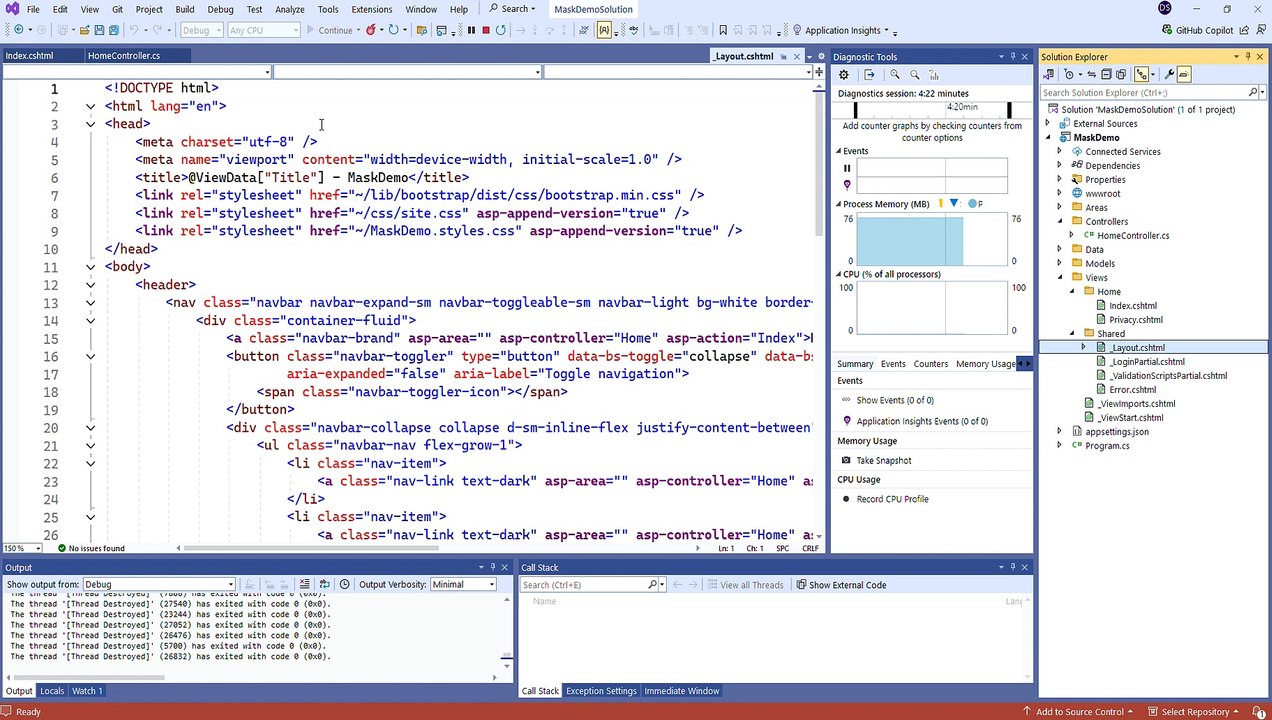Click the Hot Reload flame icon
This screenshot has height=720, width=1272.
(371, 30)
